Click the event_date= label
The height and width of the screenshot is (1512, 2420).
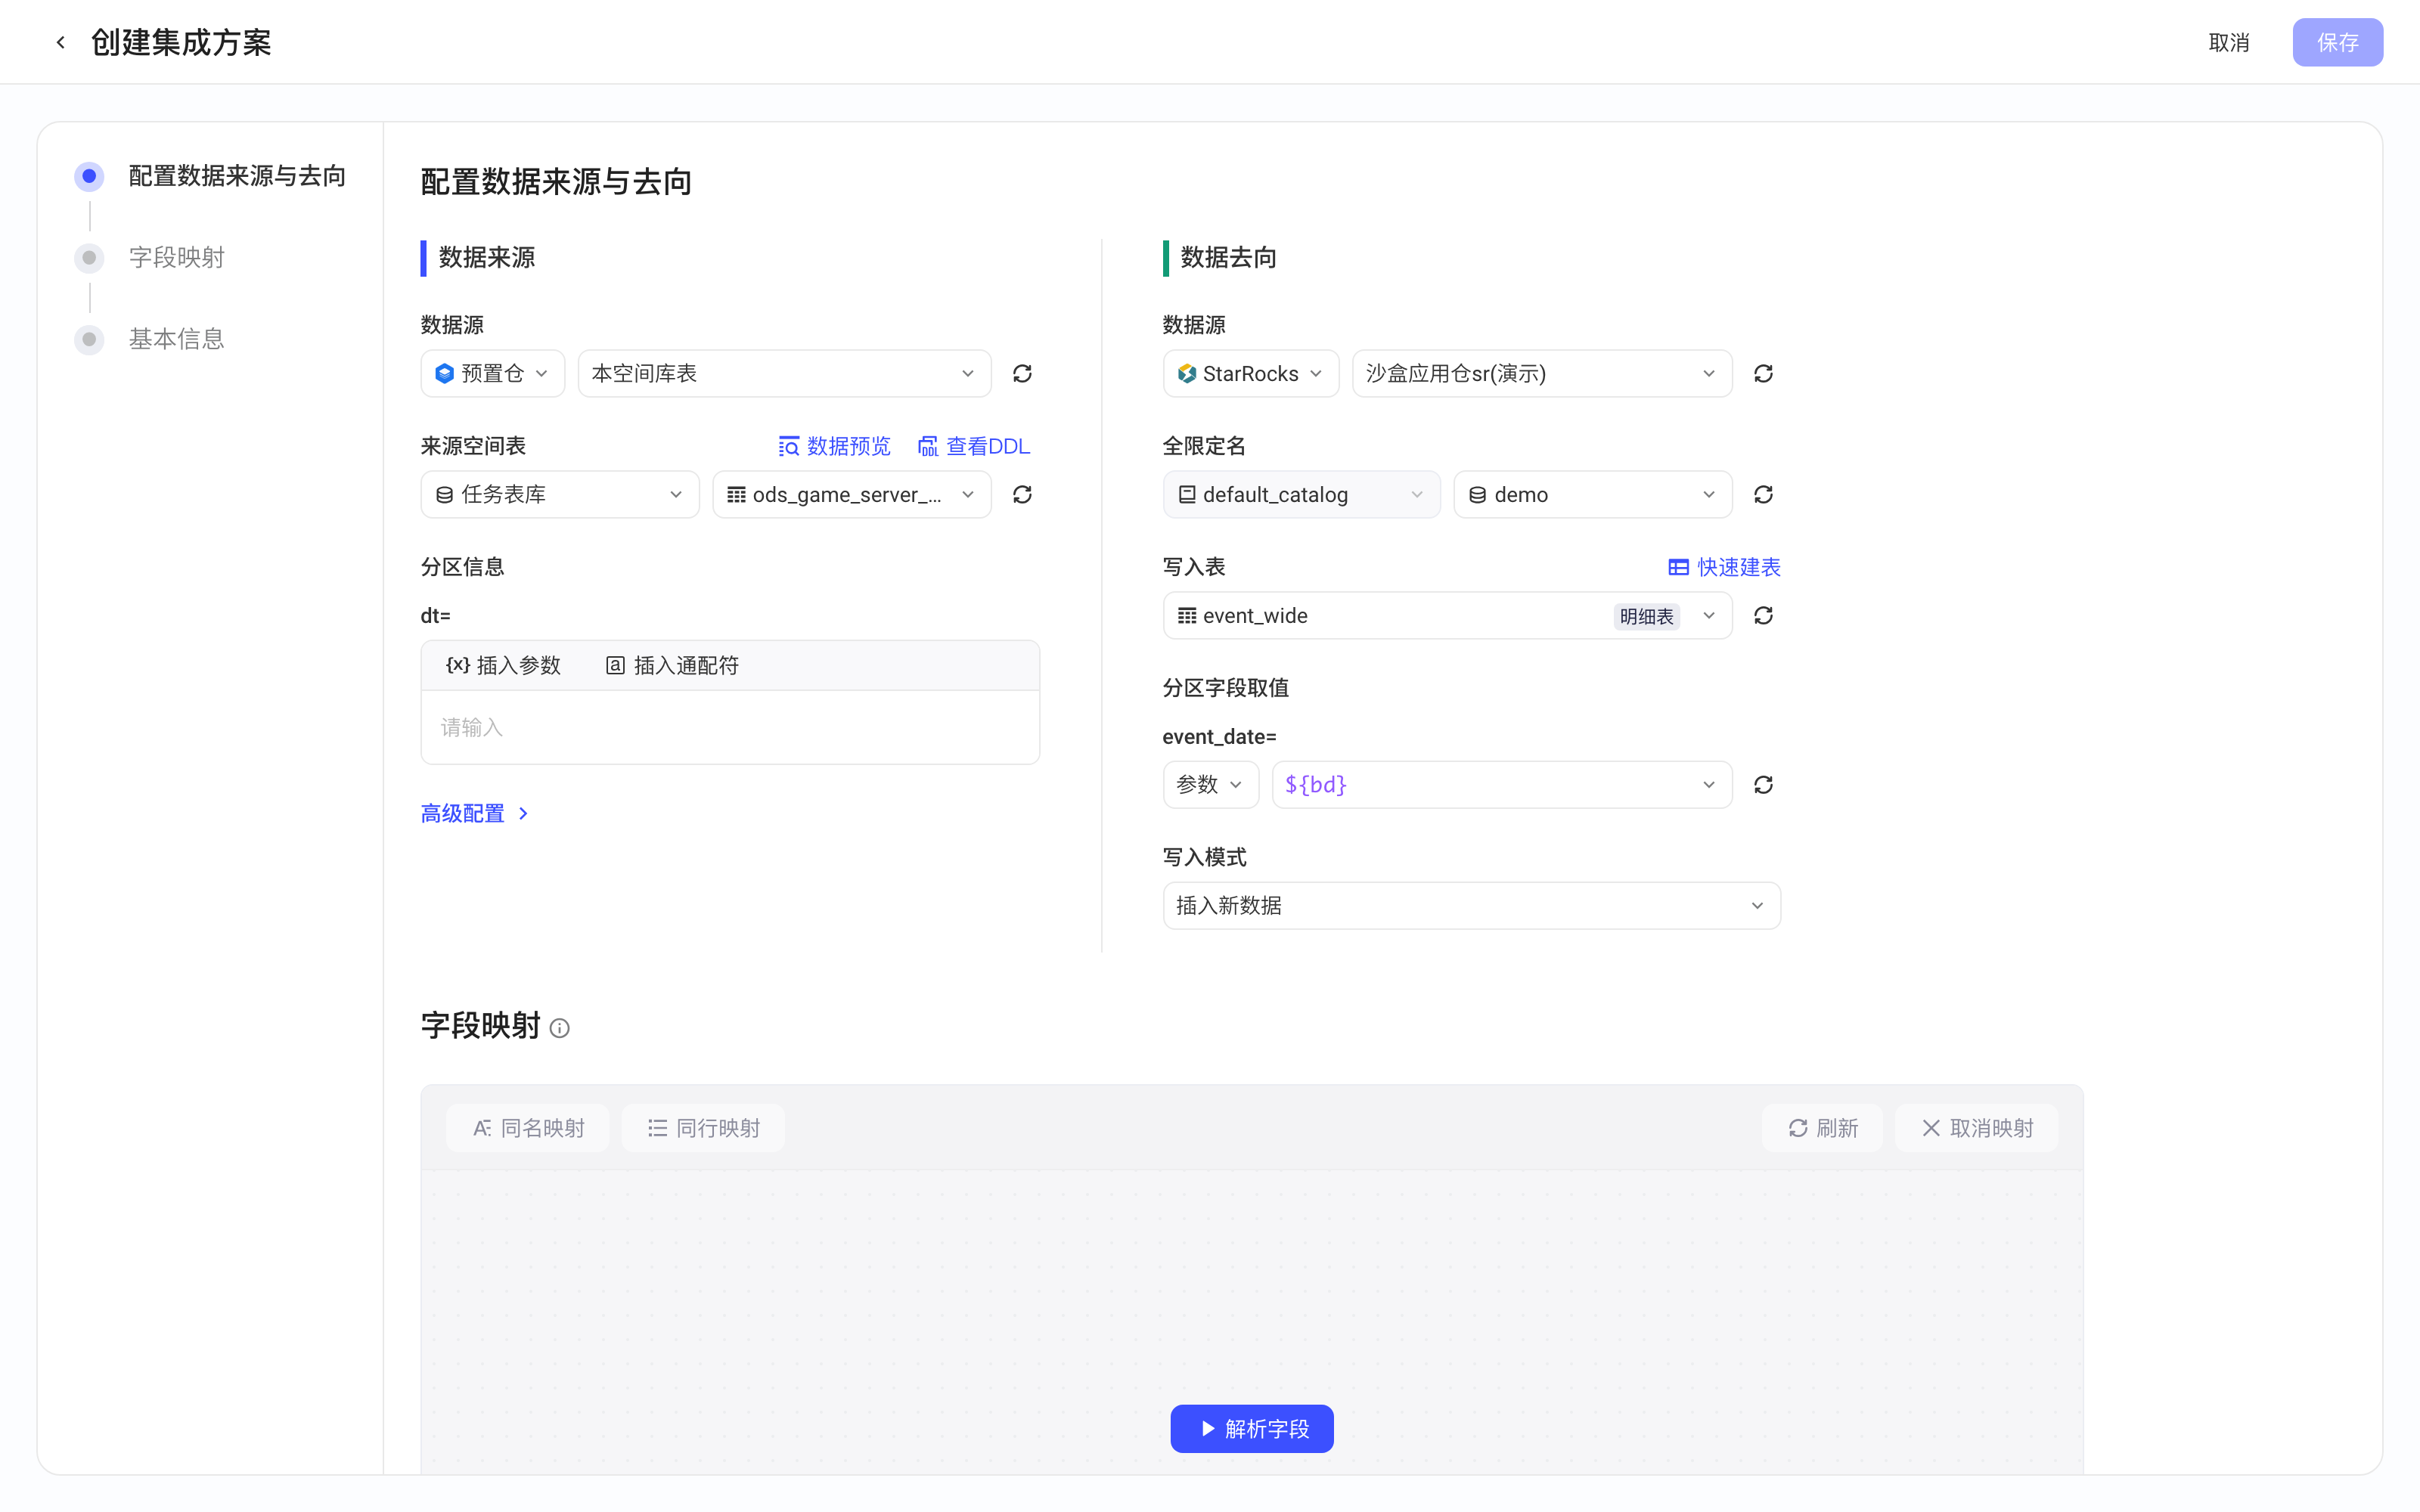pyautogui.click(x=1219, y=737)
